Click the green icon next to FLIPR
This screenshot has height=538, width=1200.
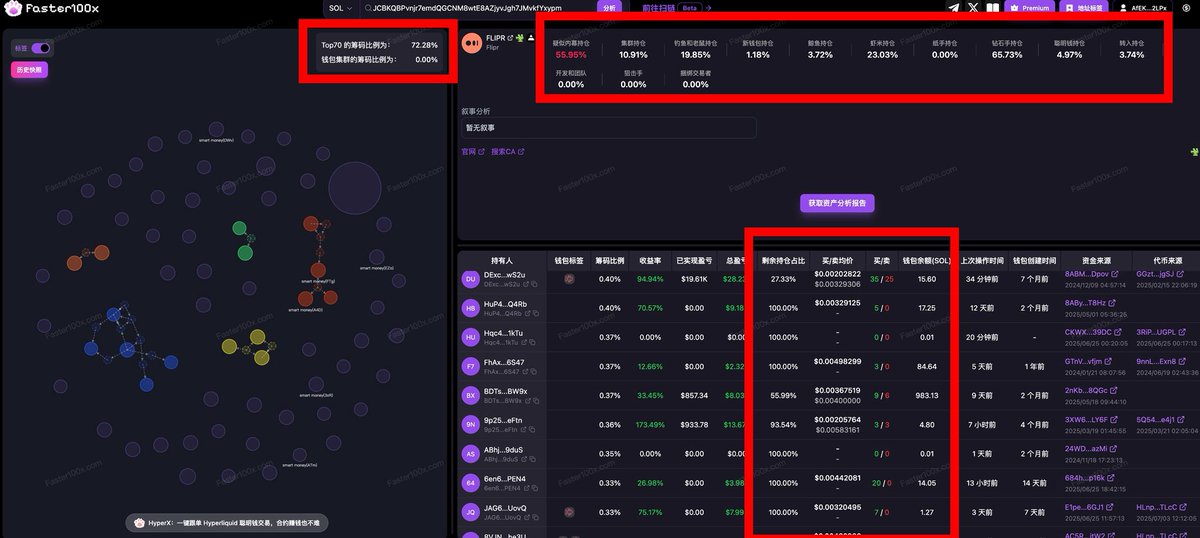(x=520, y=38)
